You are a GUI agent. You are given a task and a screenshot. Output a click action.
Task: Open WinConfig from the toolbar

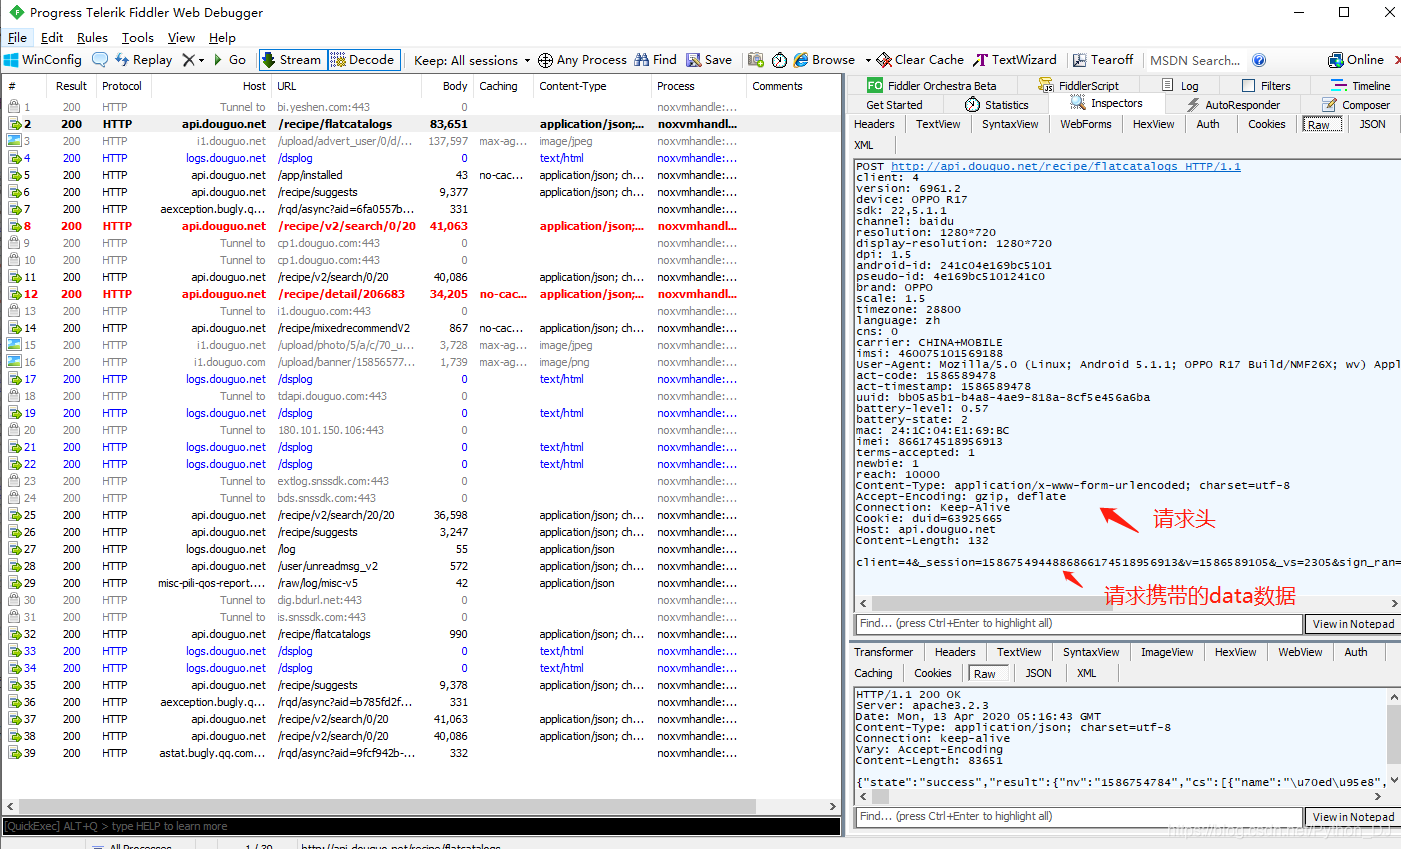pyautogui.click(x=43, y=60)
